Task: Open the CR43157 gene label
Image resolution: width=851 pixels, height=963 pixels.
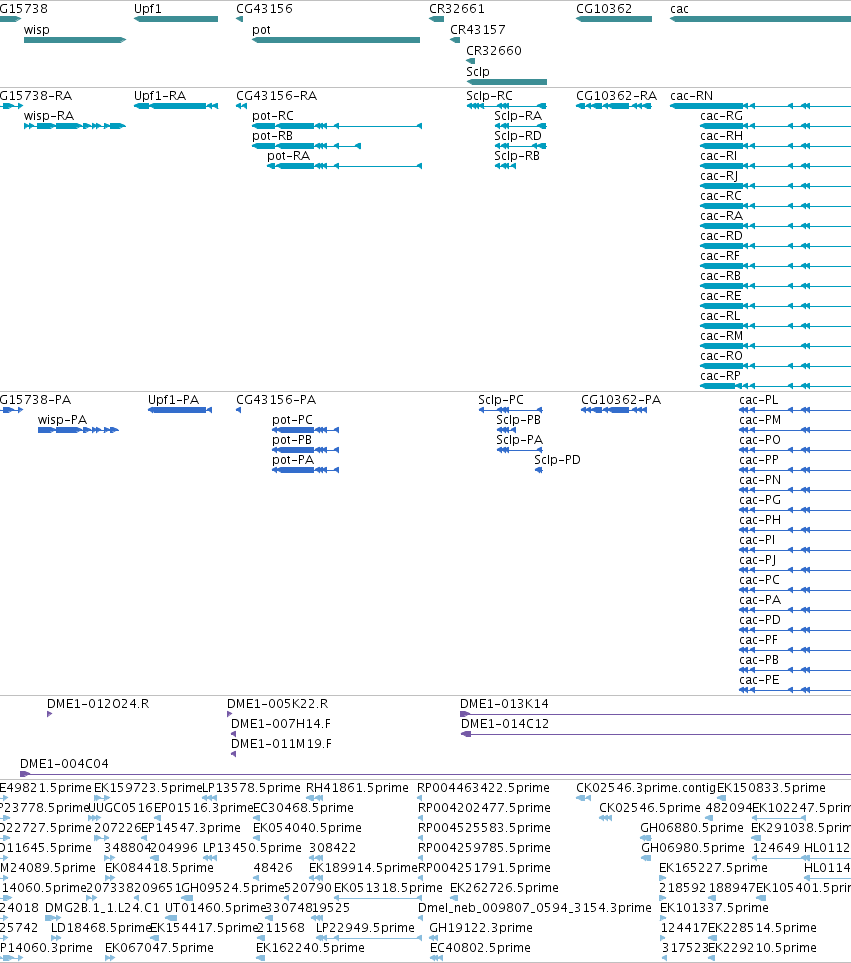Action: [x=478, y=29]
